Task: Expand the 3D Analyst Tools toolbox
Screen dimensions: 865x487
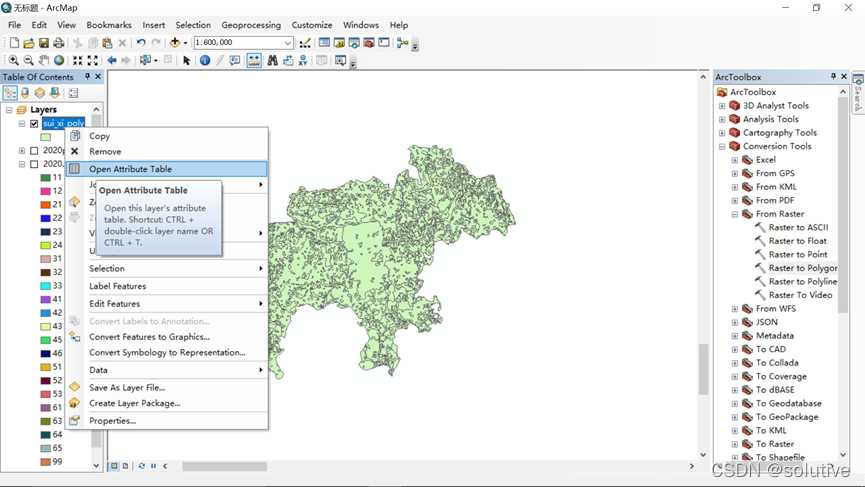Action: (722, 106)
